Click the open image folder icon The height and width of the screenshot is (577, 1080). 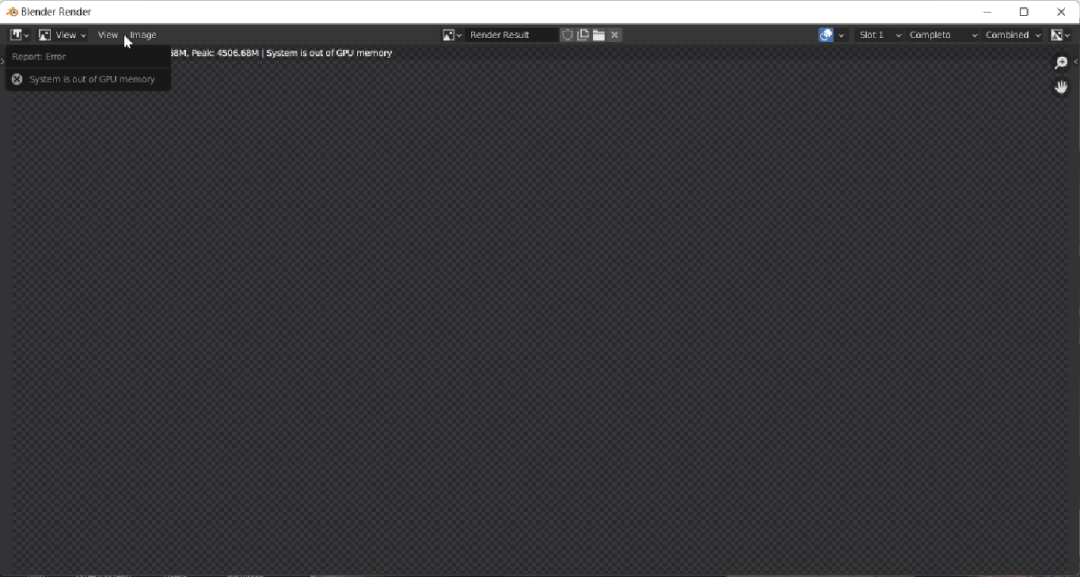[x=598, y=35]
